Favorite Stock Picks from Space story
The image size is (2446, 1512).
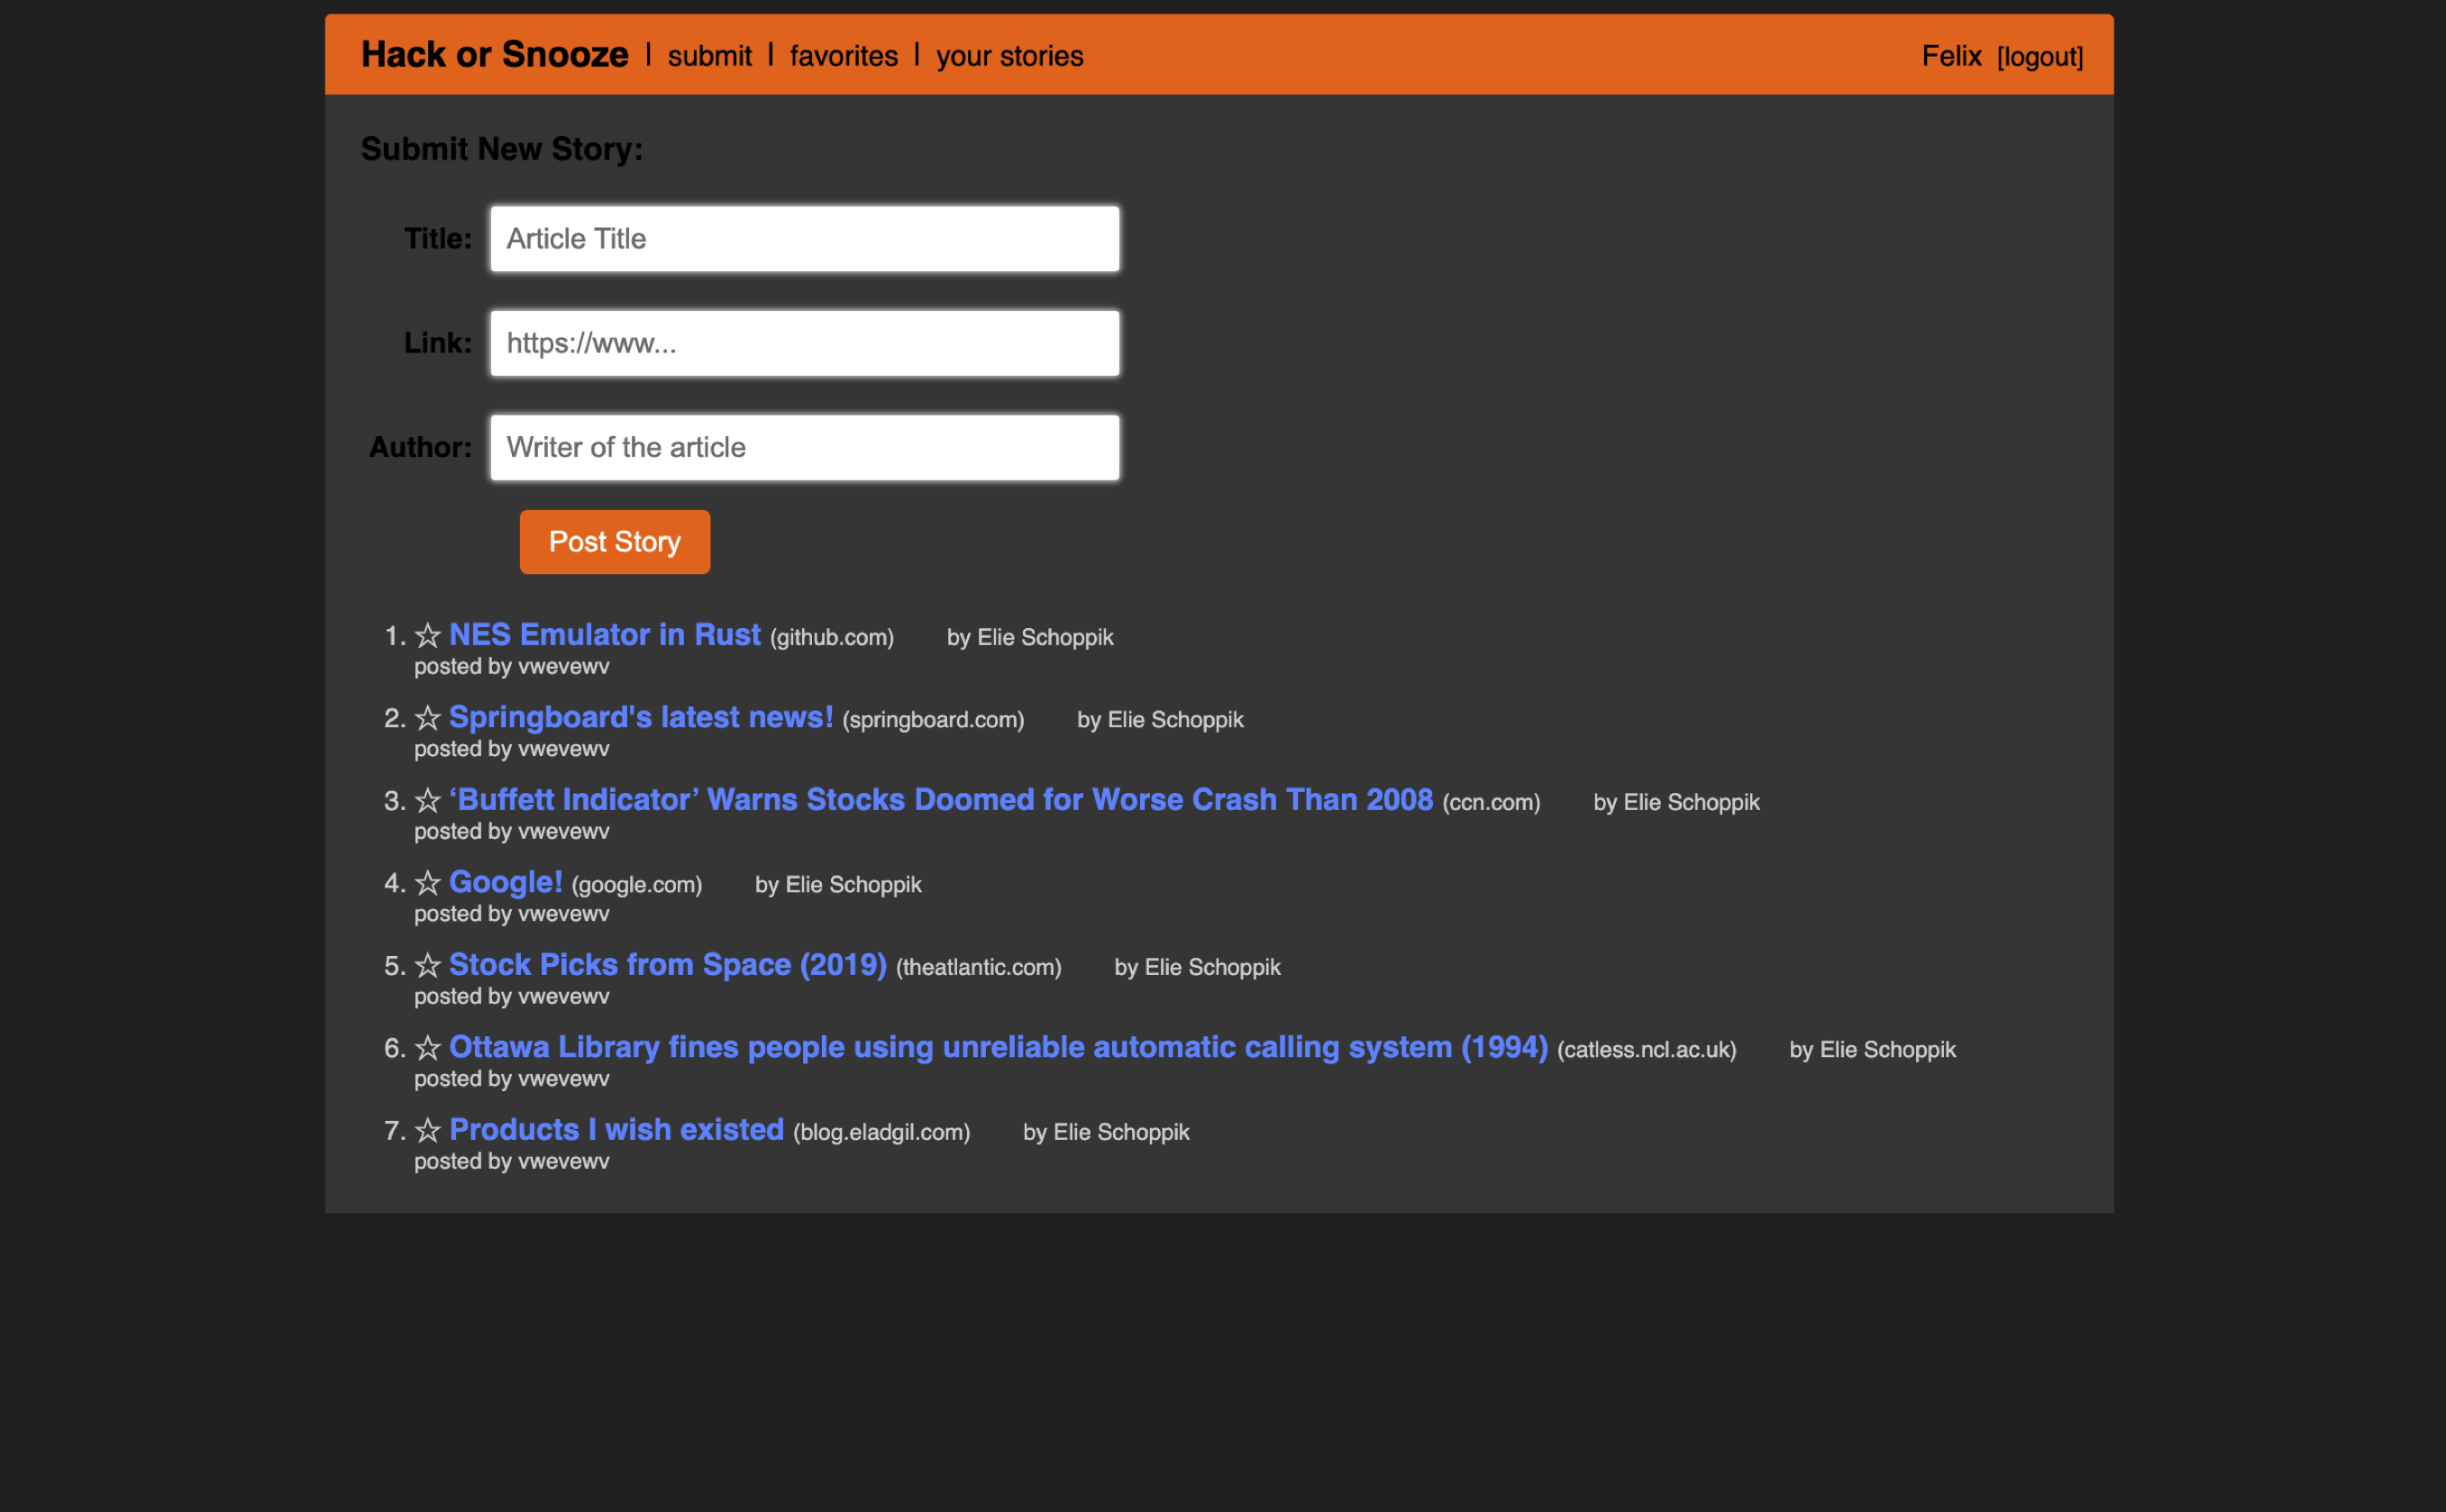427,966
